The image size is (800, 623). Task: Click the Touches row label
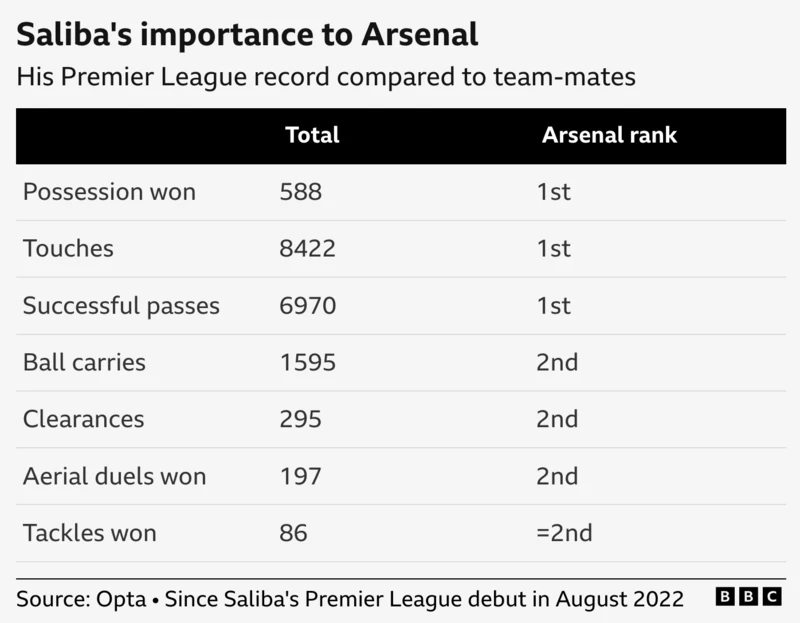tap(68, 248)
